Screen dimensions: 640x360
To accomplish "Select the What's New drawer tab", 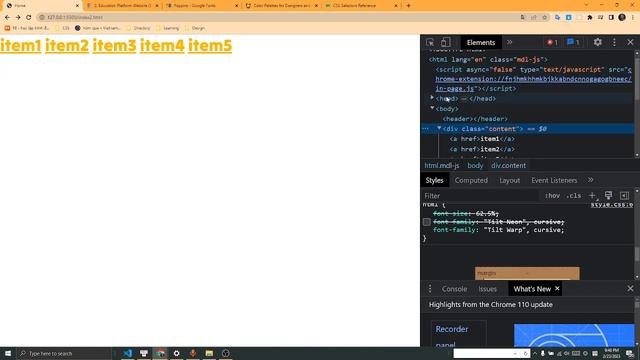I will 532,289.
